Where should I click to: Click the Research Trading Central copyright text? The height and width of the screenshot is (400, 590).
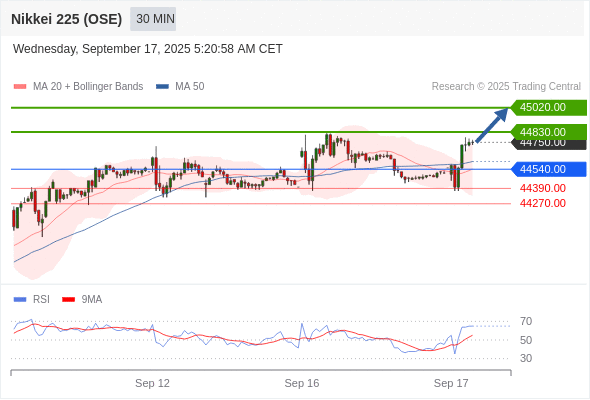[506, 87]
